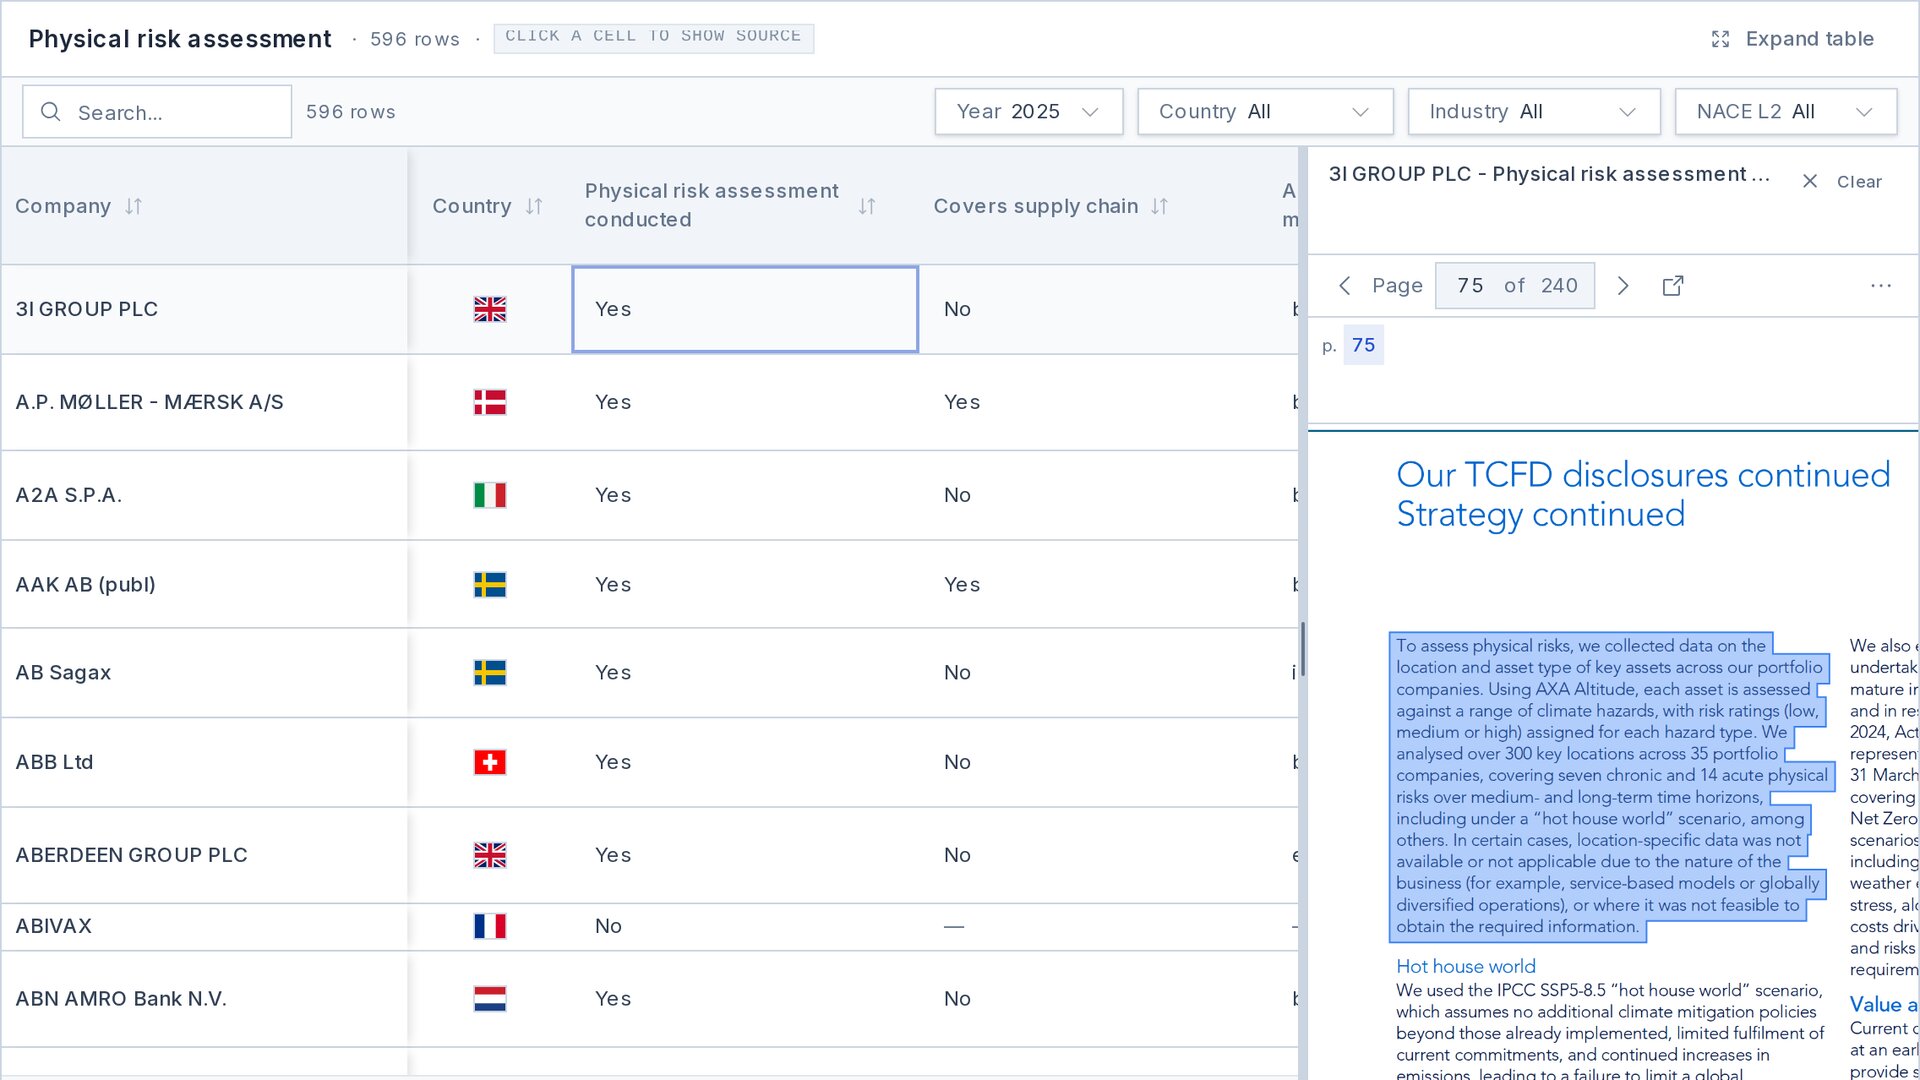
Task: Open the Industry filter dropdown
Action: click(x=1534, y=112)
